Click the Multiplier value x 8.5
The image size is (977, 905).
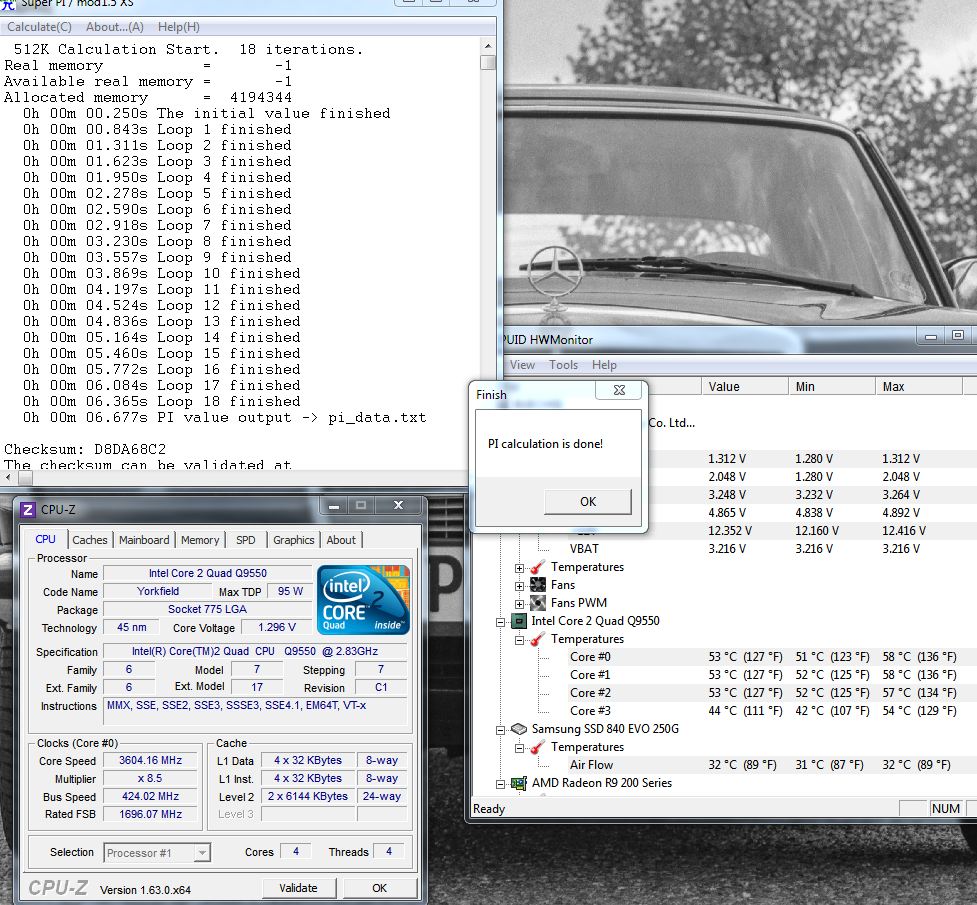pos(150,778)
